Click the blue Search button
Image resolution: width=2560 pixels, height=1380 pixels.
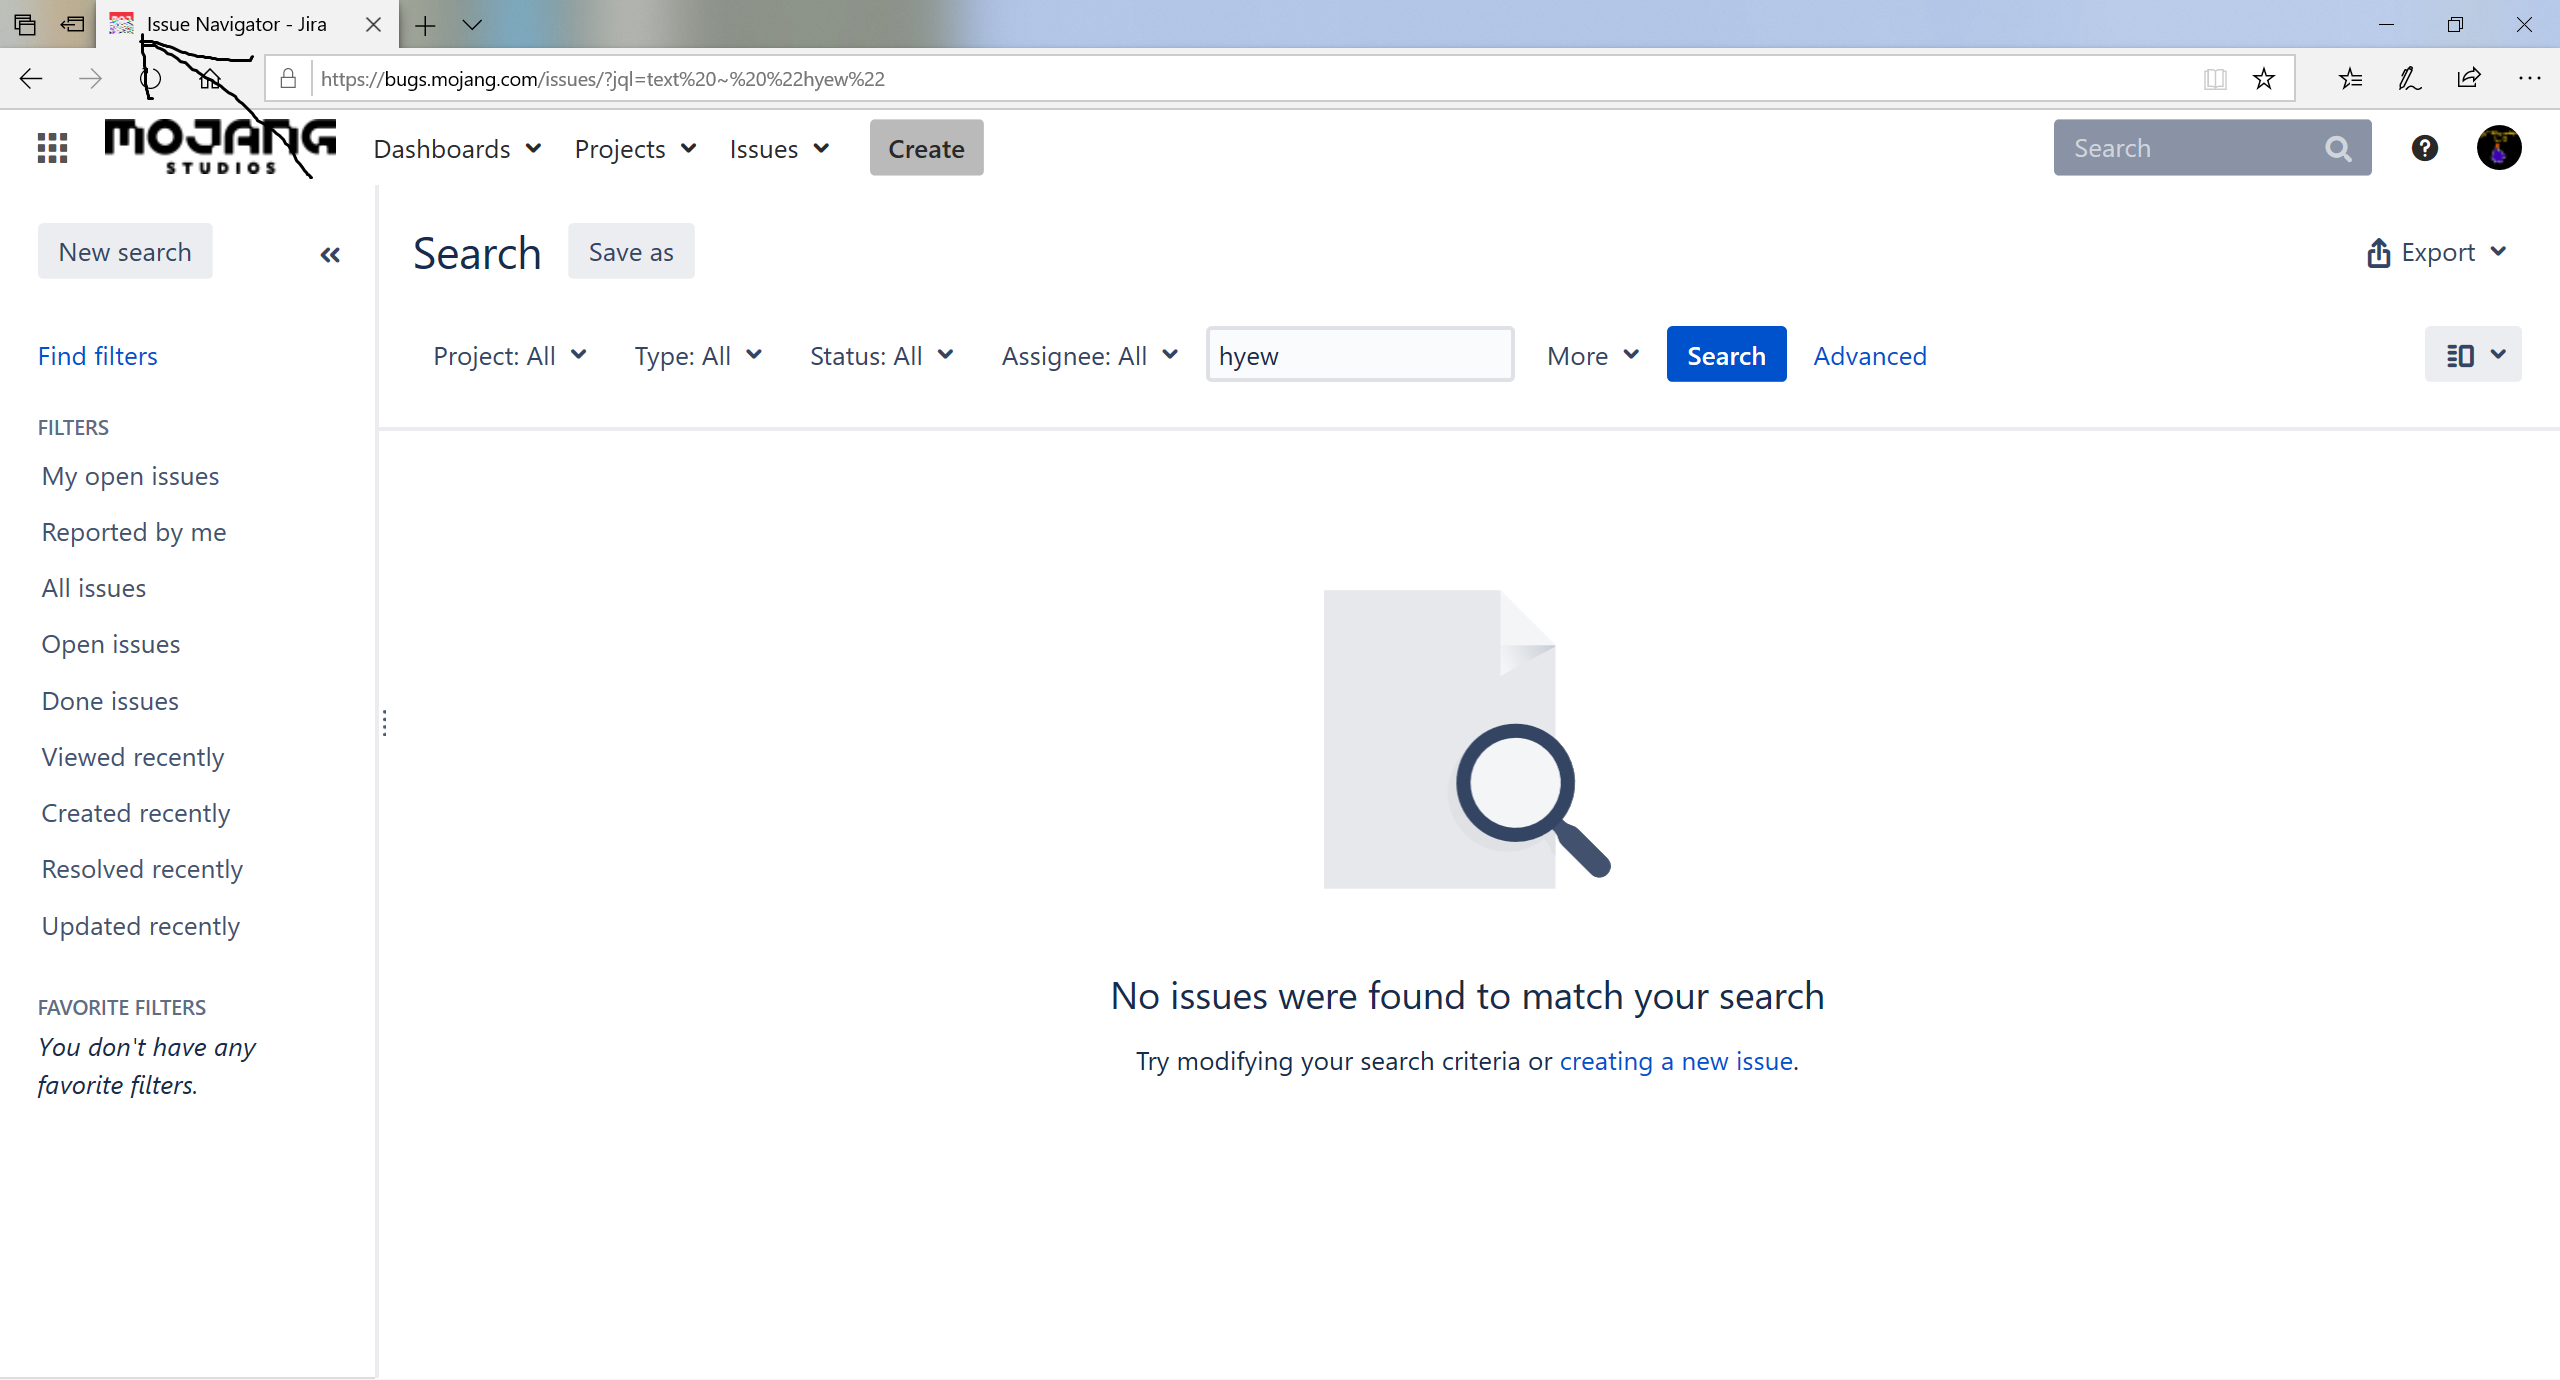tap(1725, 355)
